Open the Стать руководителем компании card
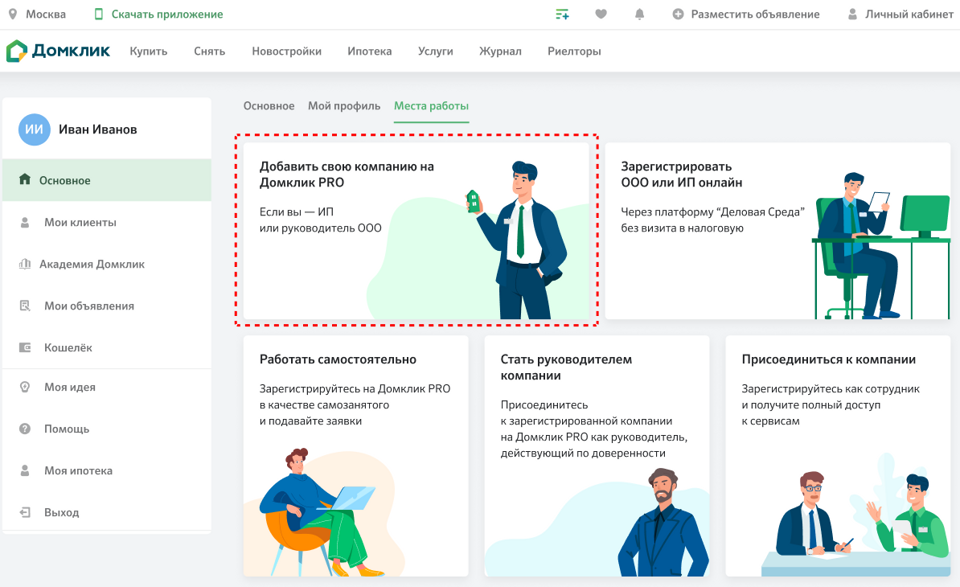Image resolution: width=960 pixels, height=587 pixels. click(x=597, y=456)
